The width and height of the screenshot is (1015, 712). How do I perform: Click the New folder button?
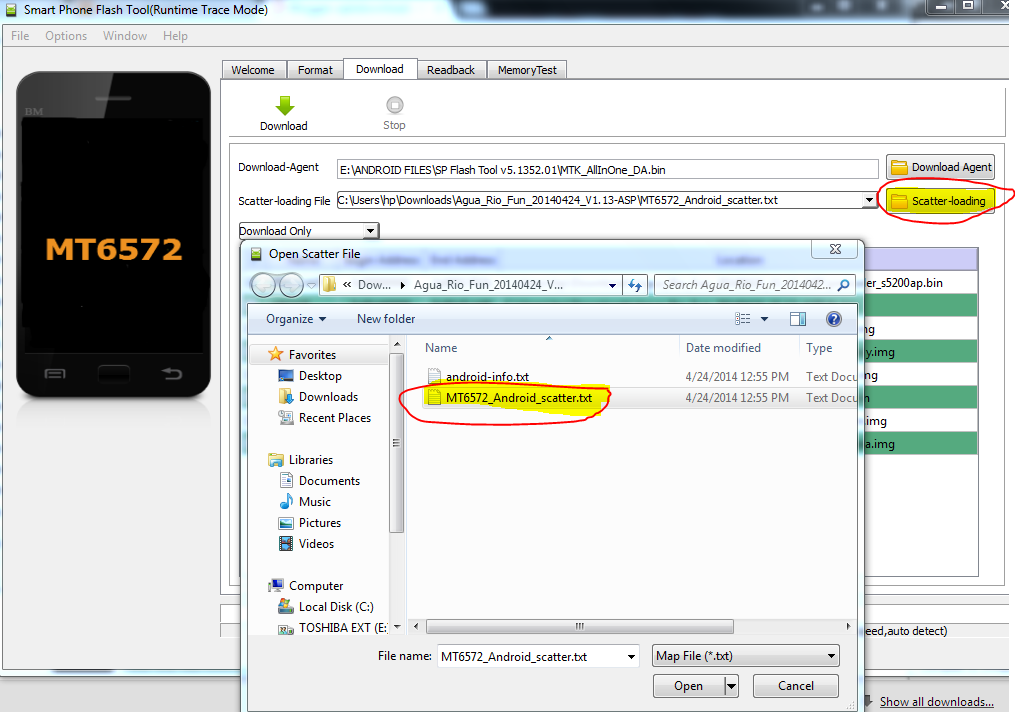pos(386,318)
